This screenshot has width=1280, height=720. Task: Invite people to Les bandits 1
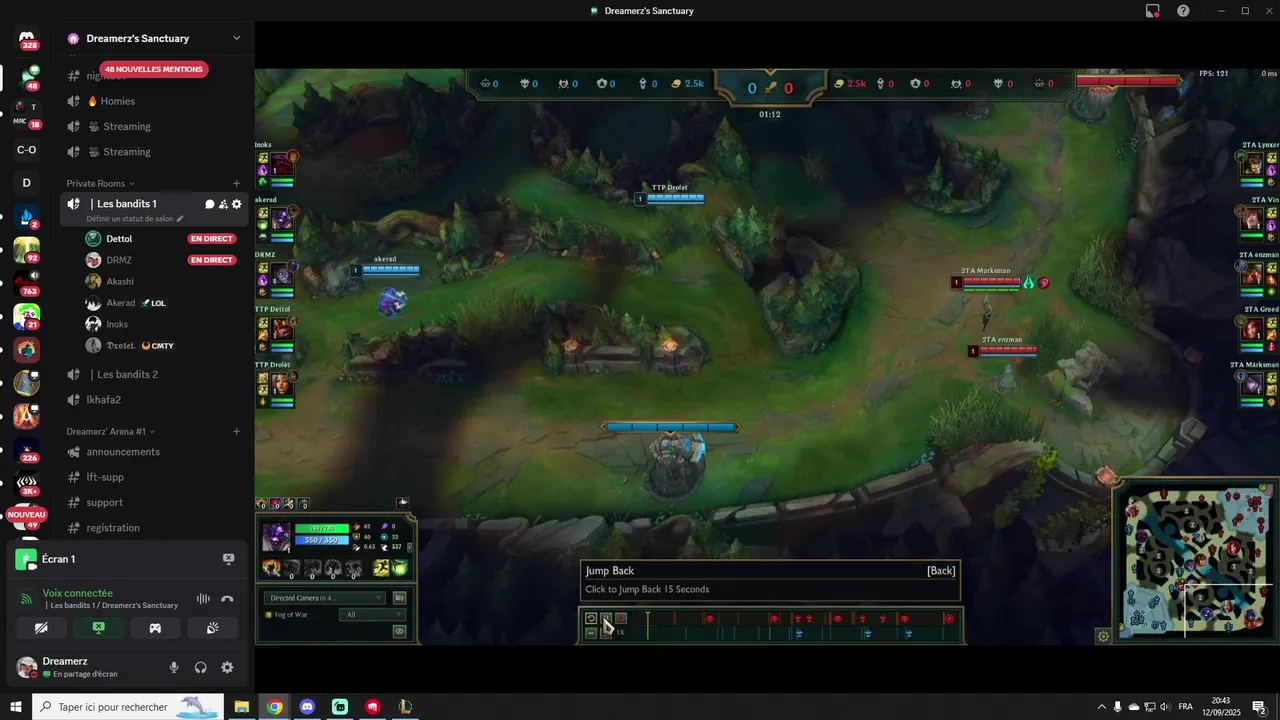223,204
